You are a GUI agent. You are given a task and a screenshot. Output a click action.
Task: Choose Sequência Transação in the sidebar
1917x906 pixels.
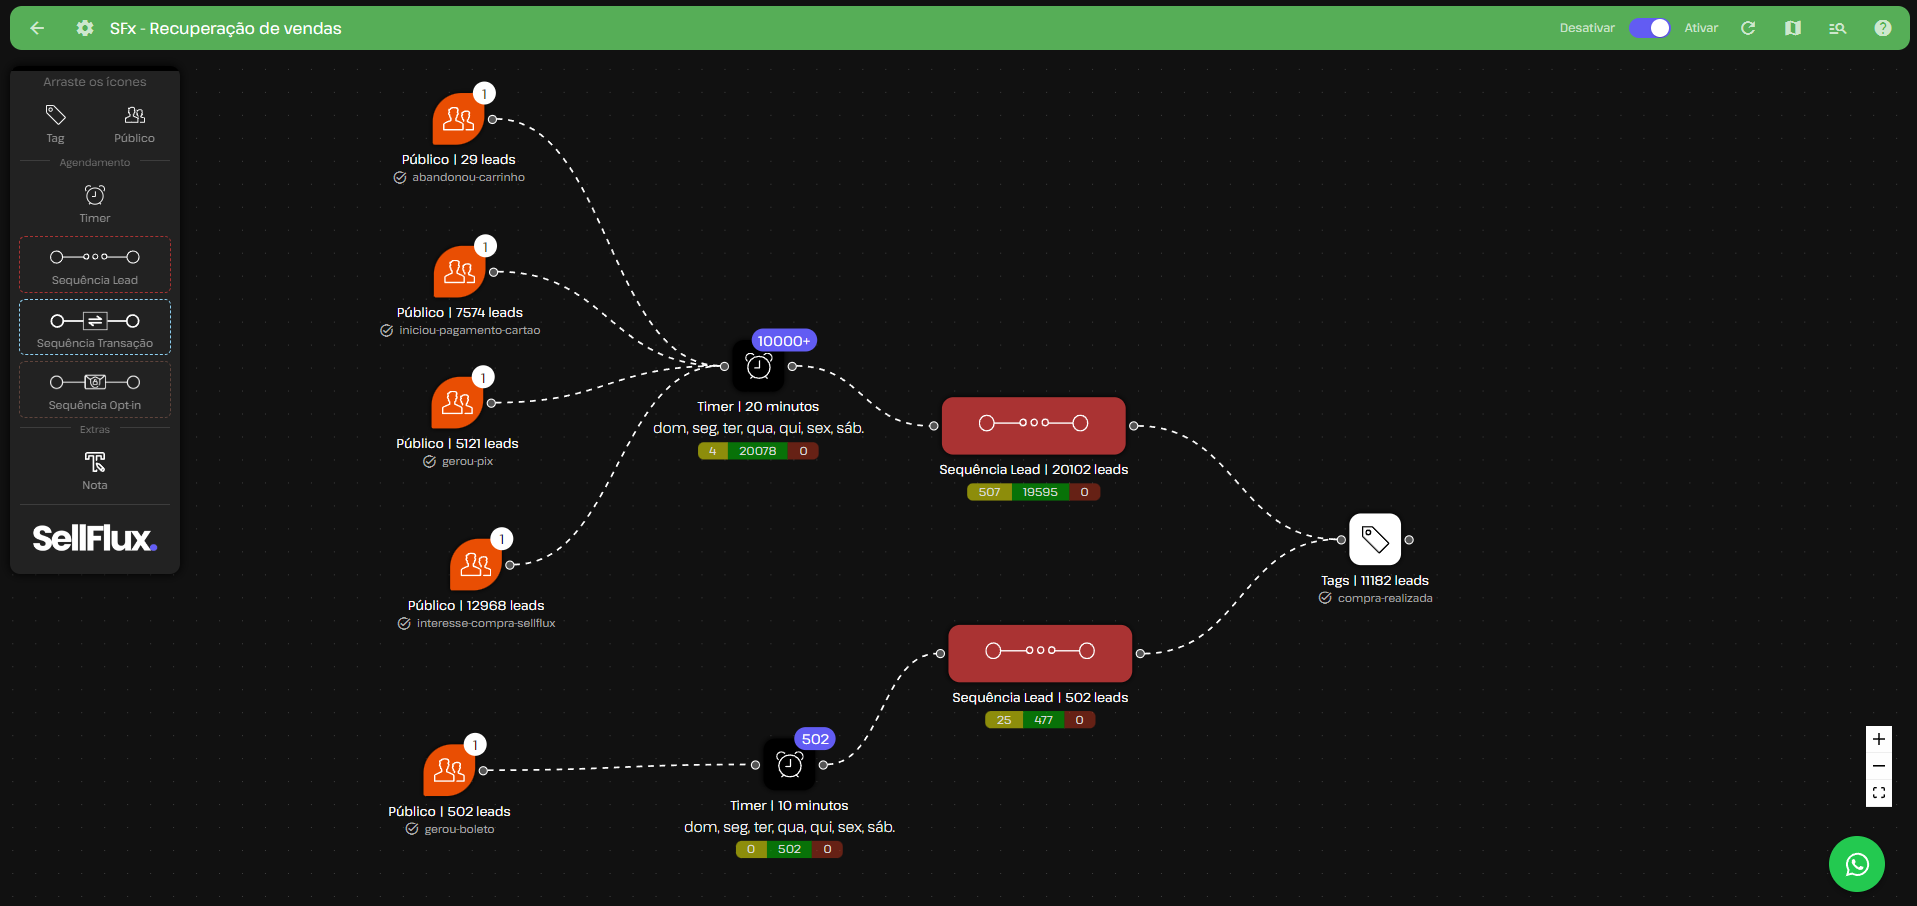point(95,327)
